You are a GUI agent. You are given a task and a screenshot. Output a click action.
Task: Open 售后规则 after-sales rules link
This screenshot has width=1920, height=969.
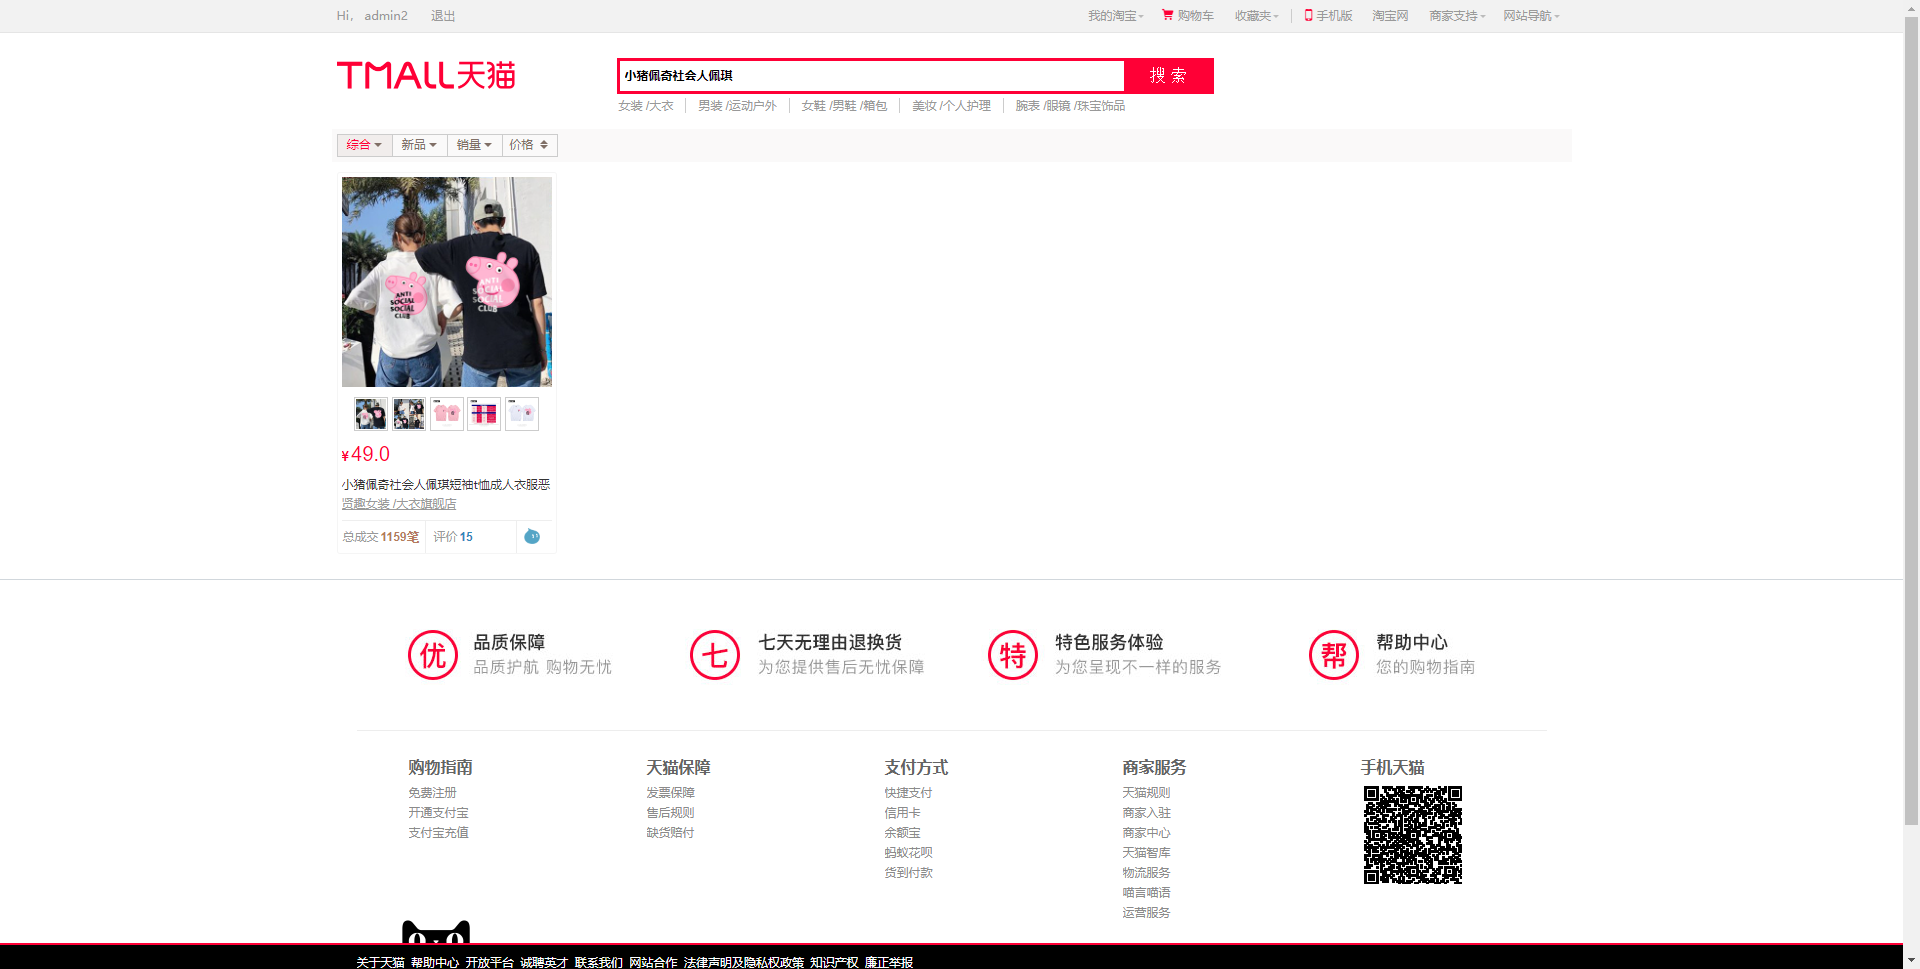click(670, 813)
